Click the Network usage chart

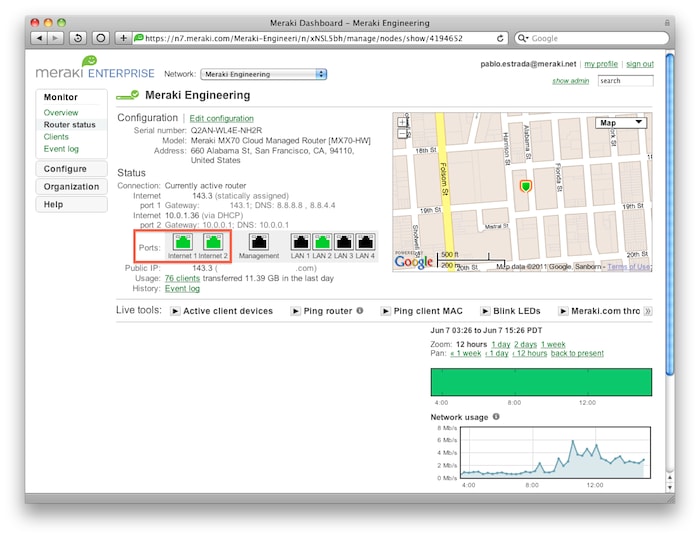[555, 452]
